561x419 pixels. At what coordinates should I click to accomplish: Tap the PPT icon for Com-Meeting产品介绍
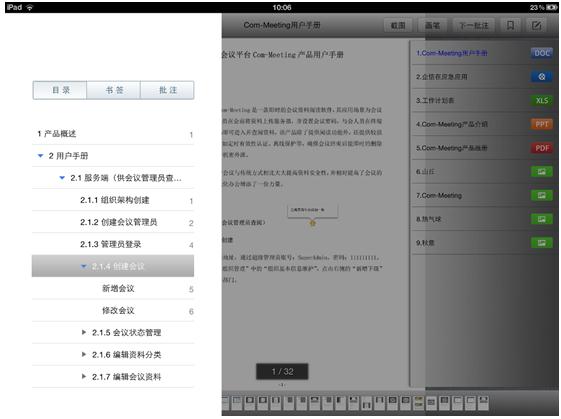(542, 124)
